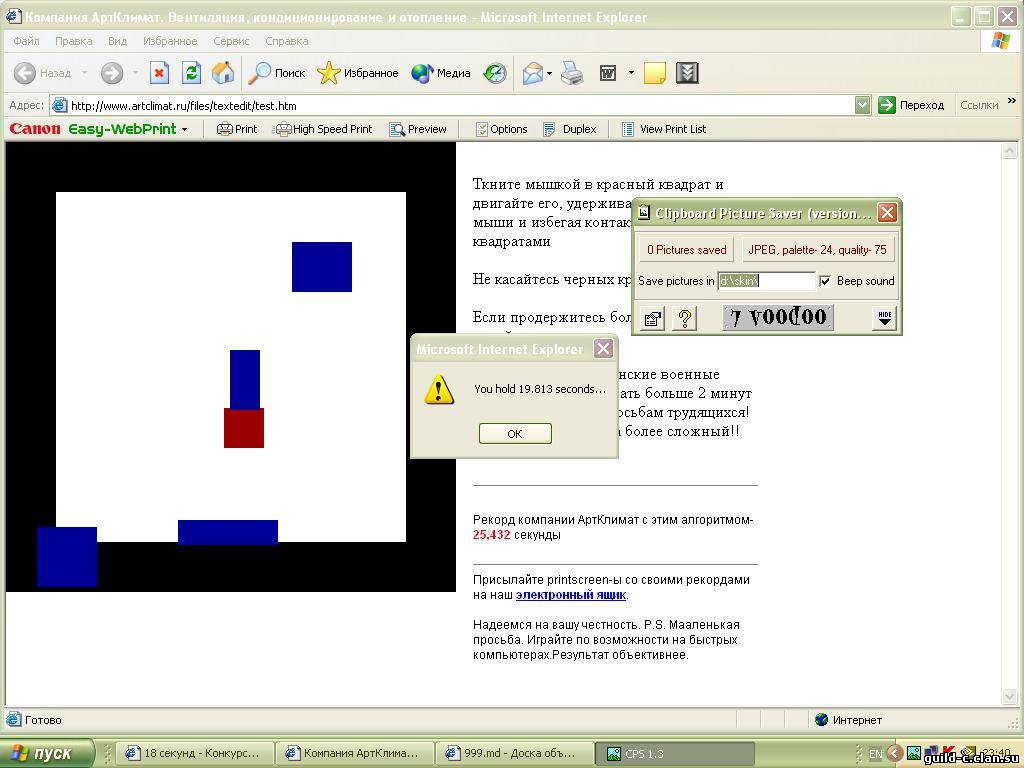Open the Mail button dropdown arrow
The height and width of the screenshot is (768, 1024).
(549, 73)
